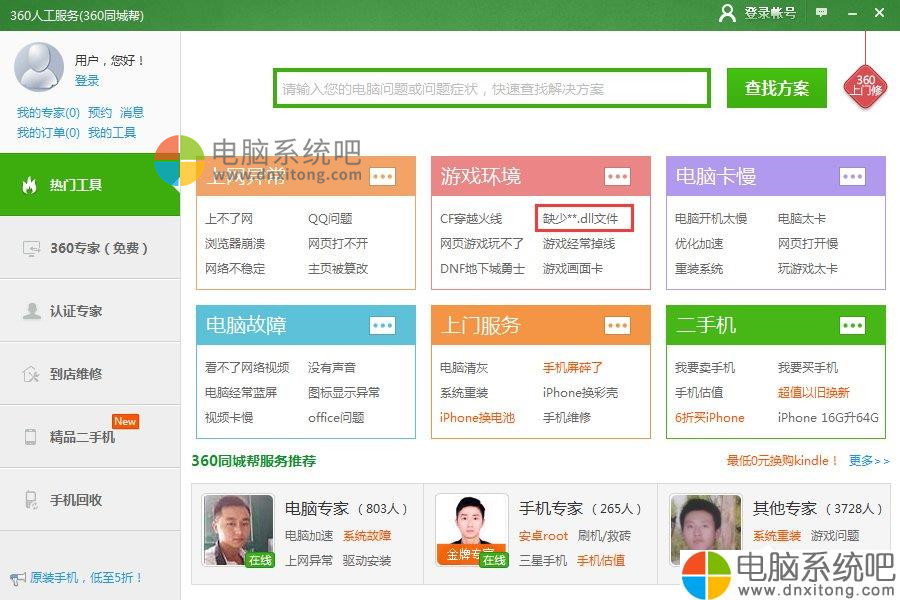The image size is (900, 600).
Task: Click 系统故障 tag under 电脑专家
Action: (367, 536)
